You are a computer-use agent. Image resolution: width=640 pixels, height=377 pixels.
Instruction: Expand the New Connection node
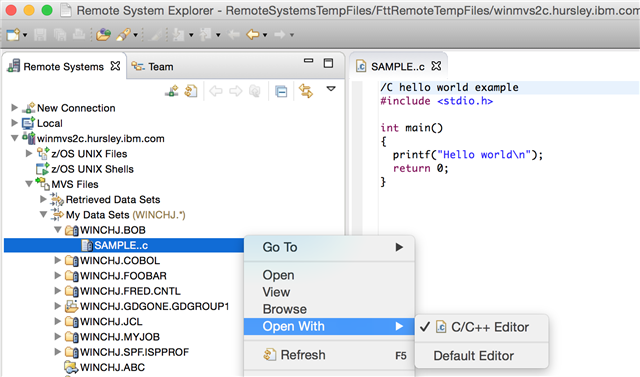click(14, 108)
